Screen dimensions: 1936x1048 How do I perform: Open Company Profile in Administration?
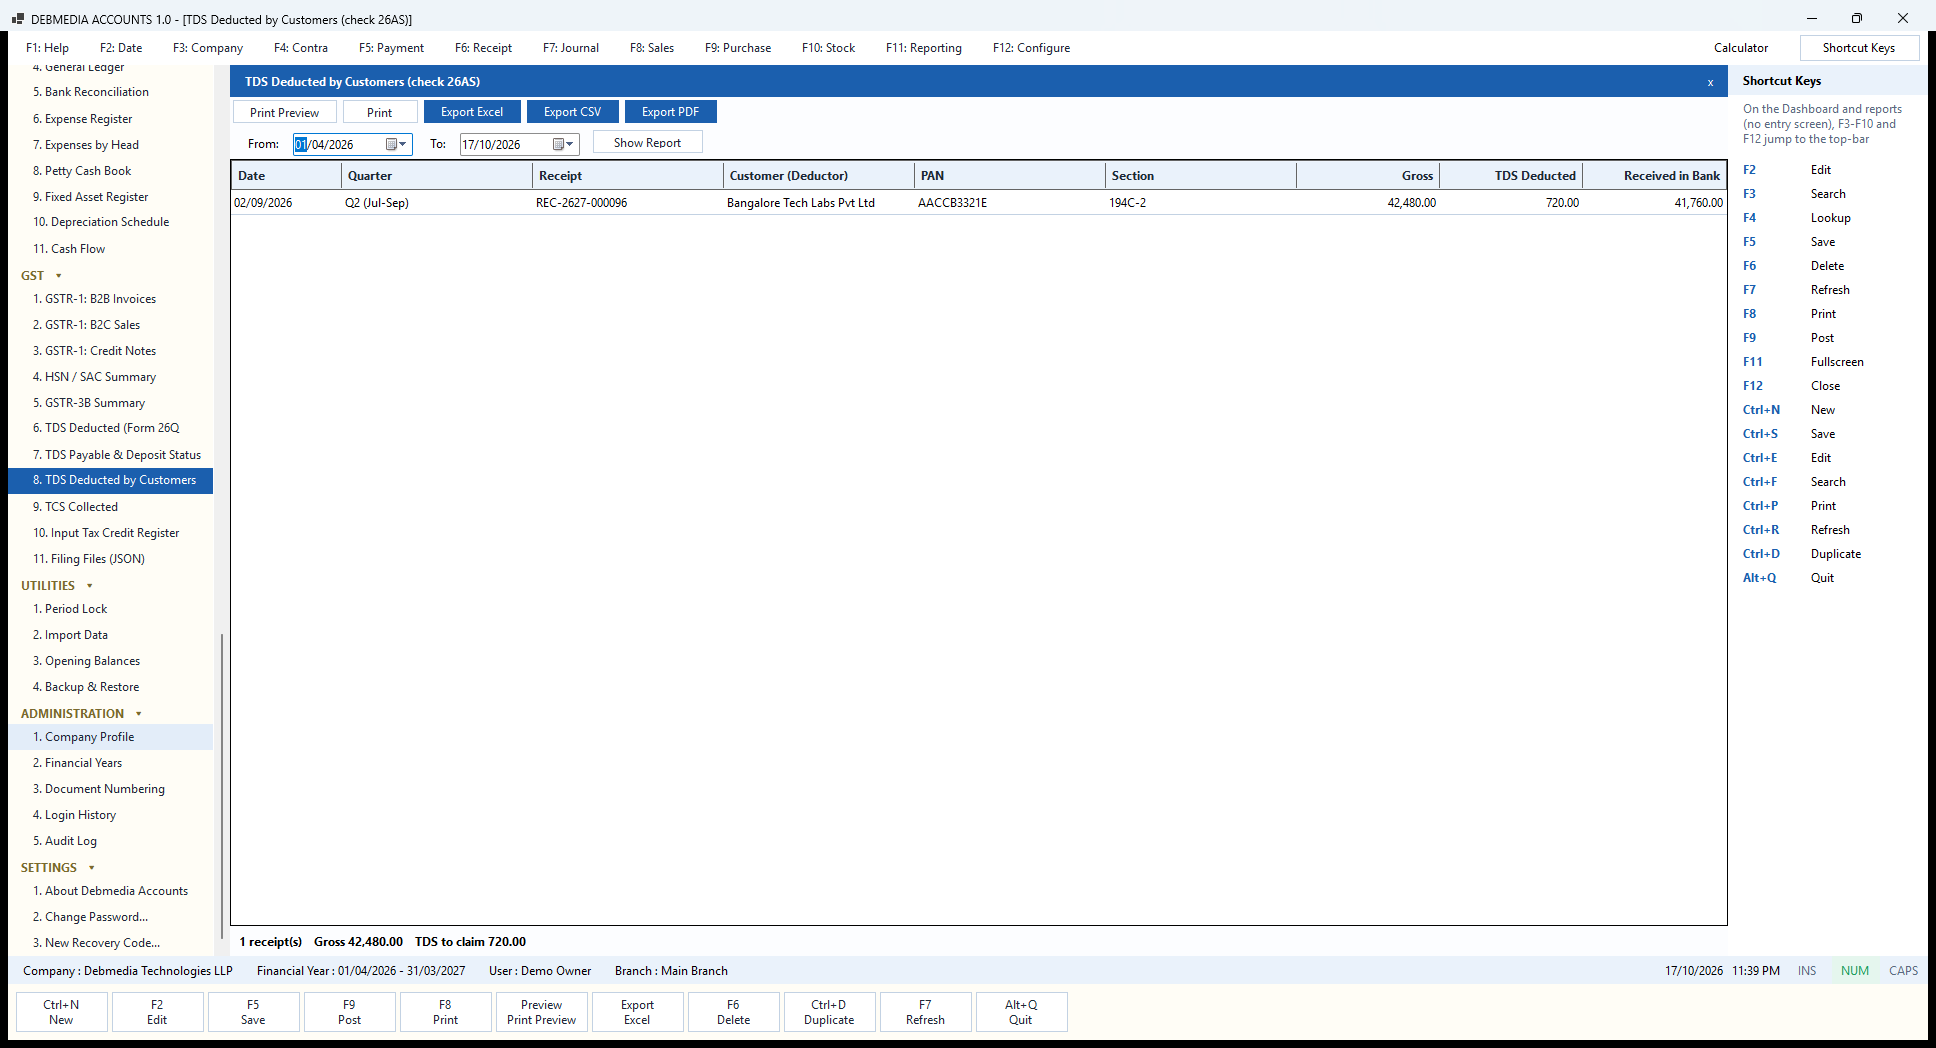(111, 737)
